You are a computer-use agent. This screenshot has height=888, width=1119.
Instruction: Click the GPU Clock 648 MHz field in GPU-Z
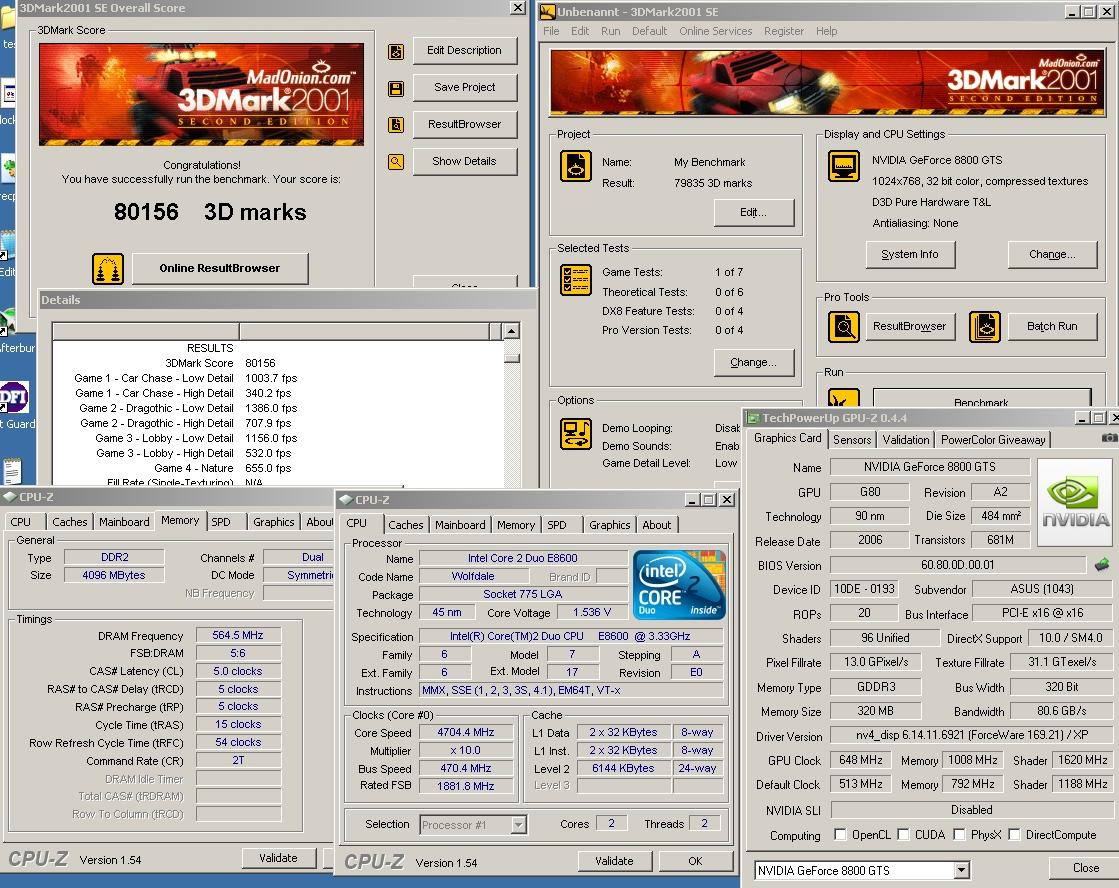tap(861, 760)
